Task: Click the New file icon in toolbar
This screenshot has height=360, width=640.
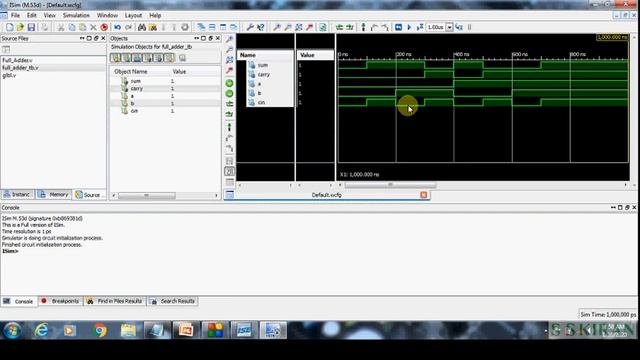Action: [x=9, y=27]
